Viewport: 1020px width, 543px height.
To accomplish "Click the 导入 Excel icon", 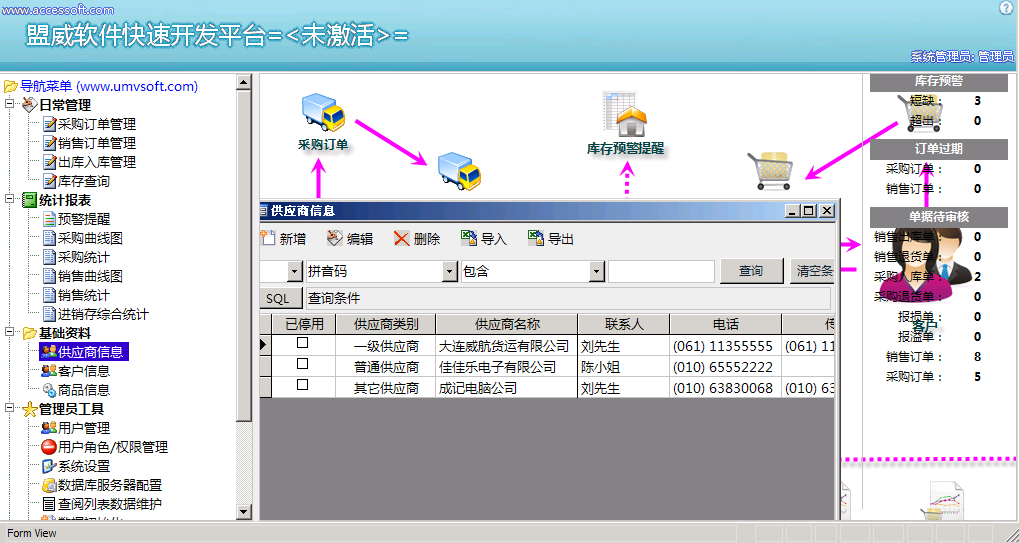I will point(468,238).
